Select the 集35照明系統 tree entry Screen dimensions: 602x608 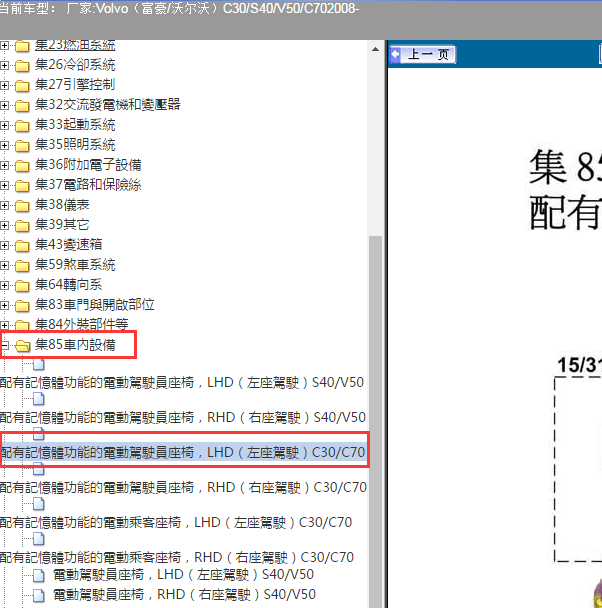[75, 145]
